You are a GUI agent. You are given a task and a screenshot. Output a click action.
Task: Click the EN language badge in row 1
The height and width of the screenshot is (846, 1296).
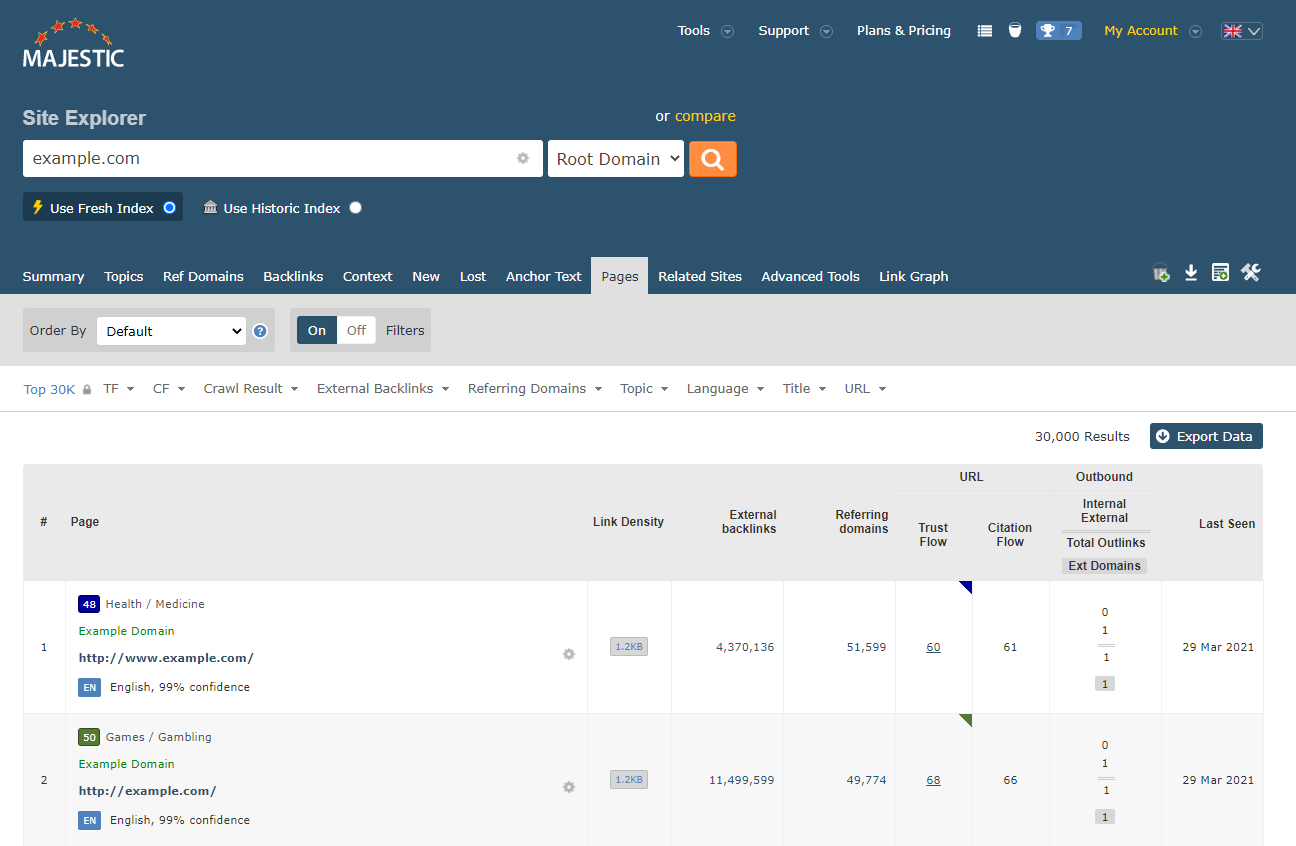click(x=90, y=687)
